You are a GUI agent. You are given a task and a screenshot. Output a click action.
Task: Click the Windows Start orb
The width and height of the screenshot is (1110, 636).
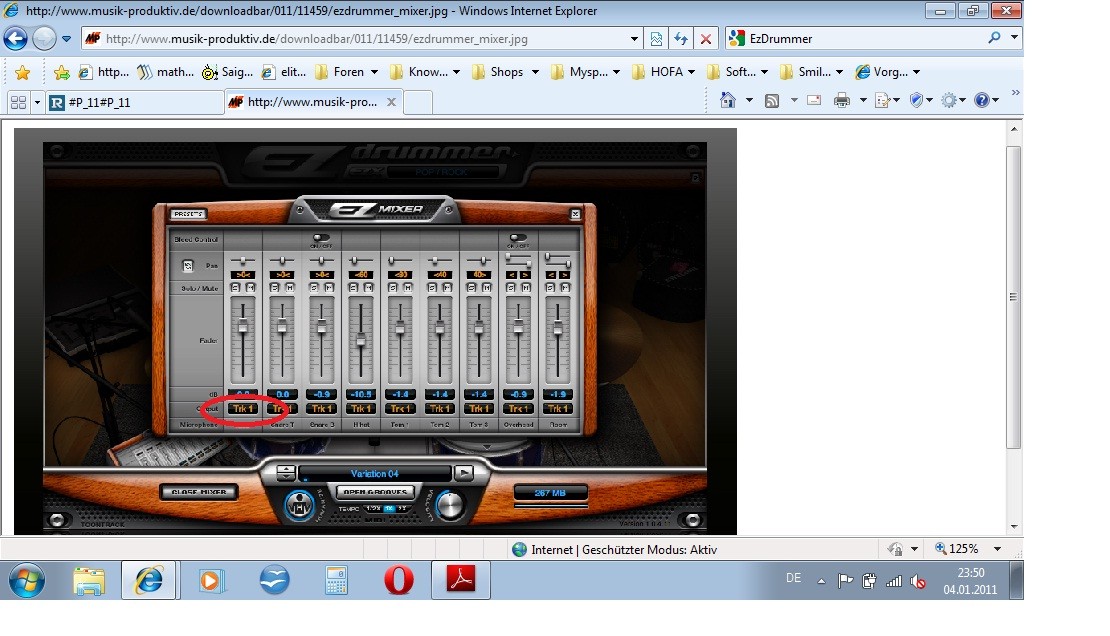[x=27, y=580]
